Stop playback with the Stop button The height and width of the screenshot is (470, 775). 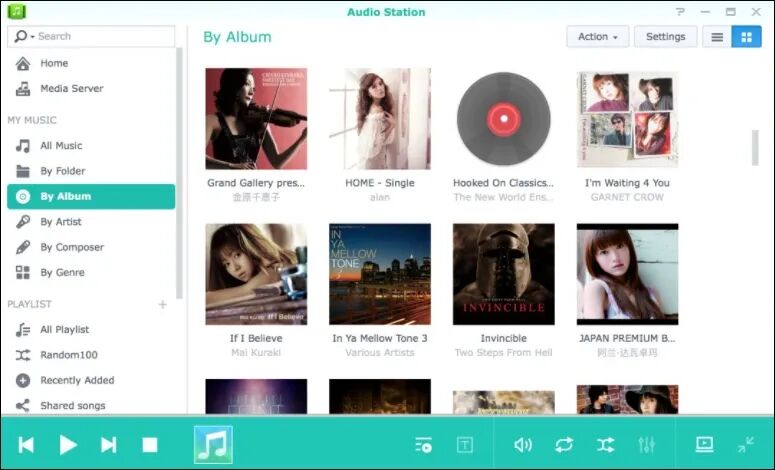[150, 445]
